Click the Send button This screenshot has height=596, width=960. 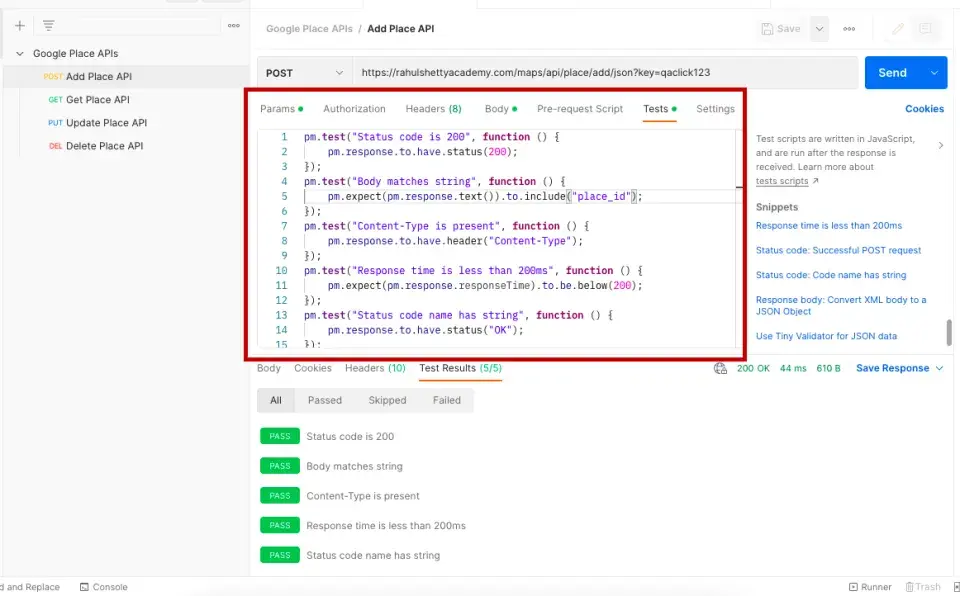point(893,73)
